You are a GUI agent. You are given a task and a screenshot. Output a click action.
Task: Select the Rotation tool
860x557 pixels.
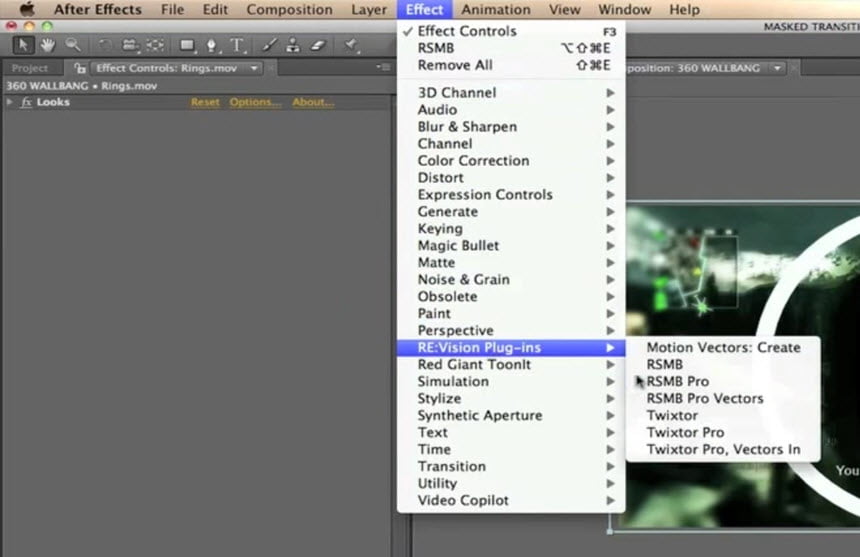[104, 46]
